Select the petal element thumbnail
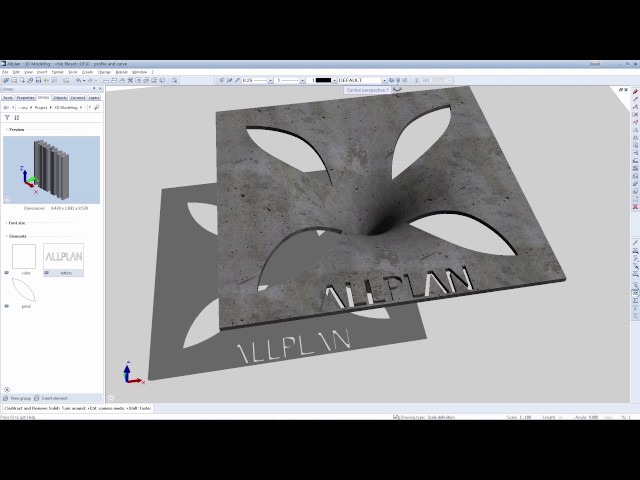This screenshot has width=640, height=480. tap(24, 290)
